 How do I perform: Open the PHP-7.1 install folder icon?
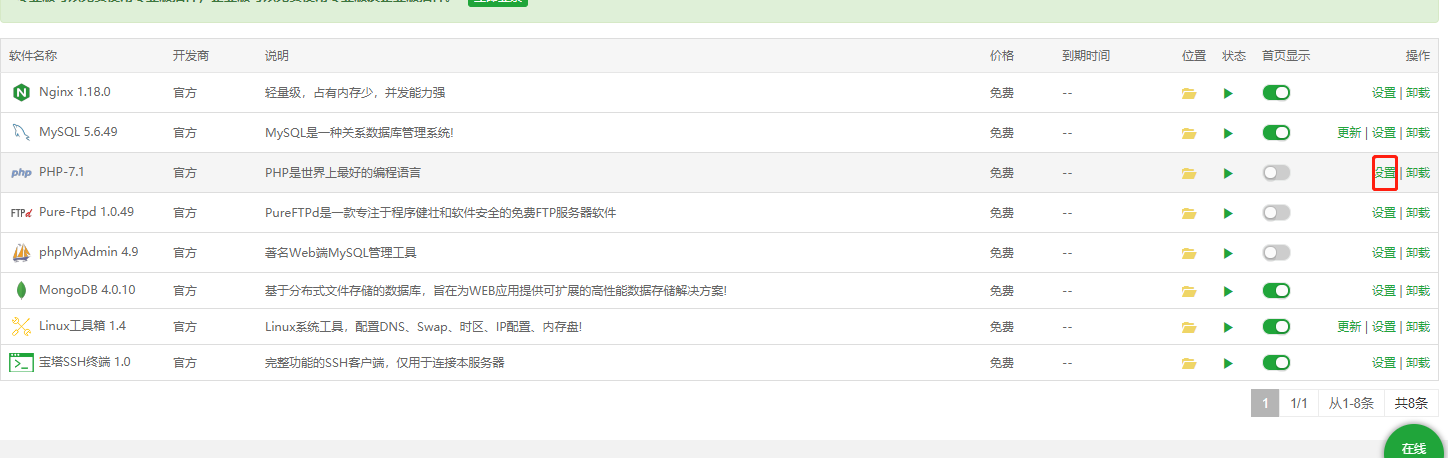click(x=1189, y=174)
